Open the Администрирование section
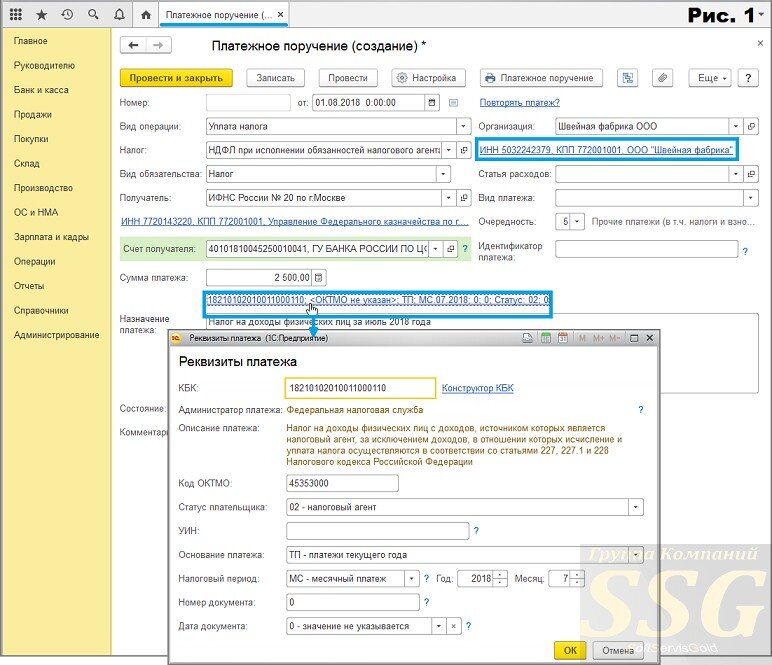 [x=56, y=335]
